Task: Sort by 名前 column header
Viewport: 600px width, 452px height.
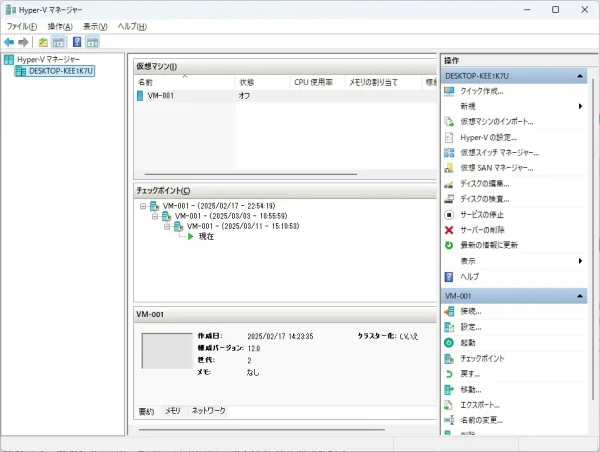Action: pos(185,82)
